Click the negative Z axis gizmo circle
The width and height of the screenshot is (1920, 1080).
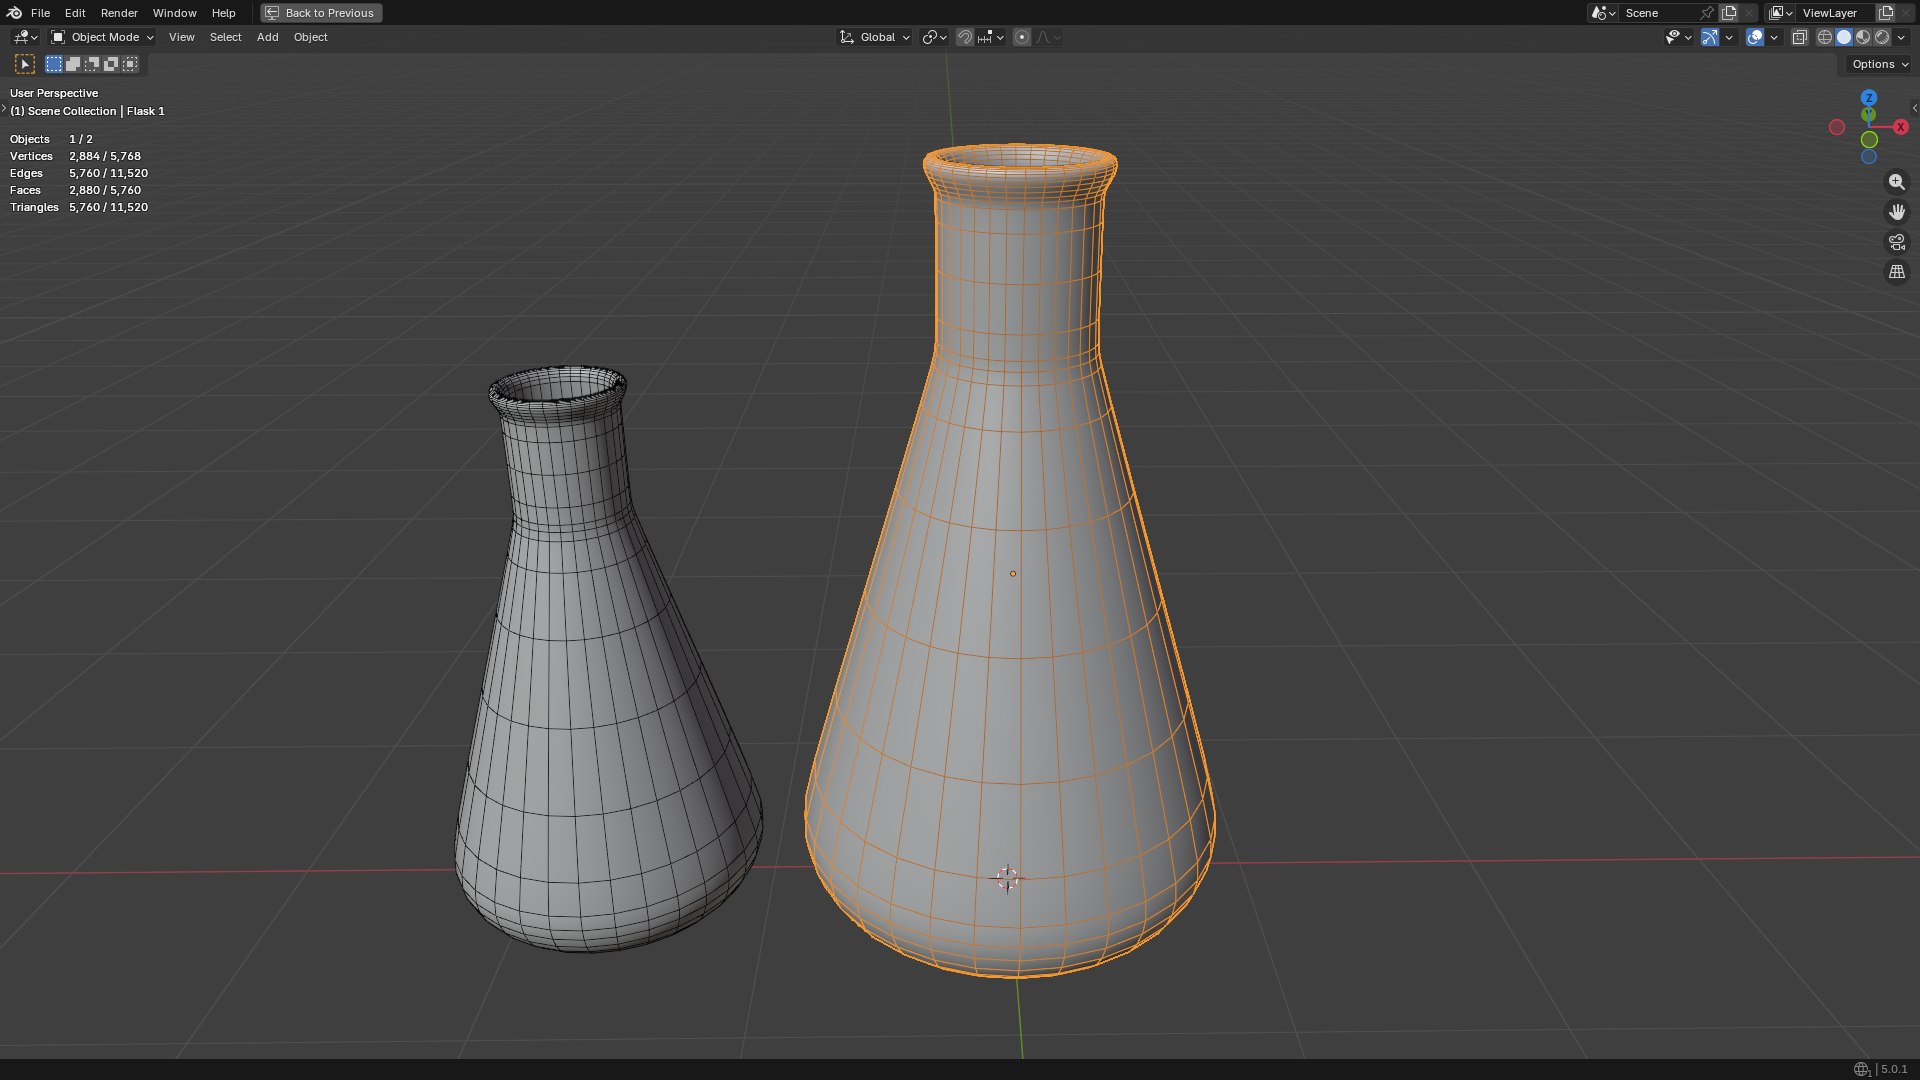click(x=1868, y=157)
